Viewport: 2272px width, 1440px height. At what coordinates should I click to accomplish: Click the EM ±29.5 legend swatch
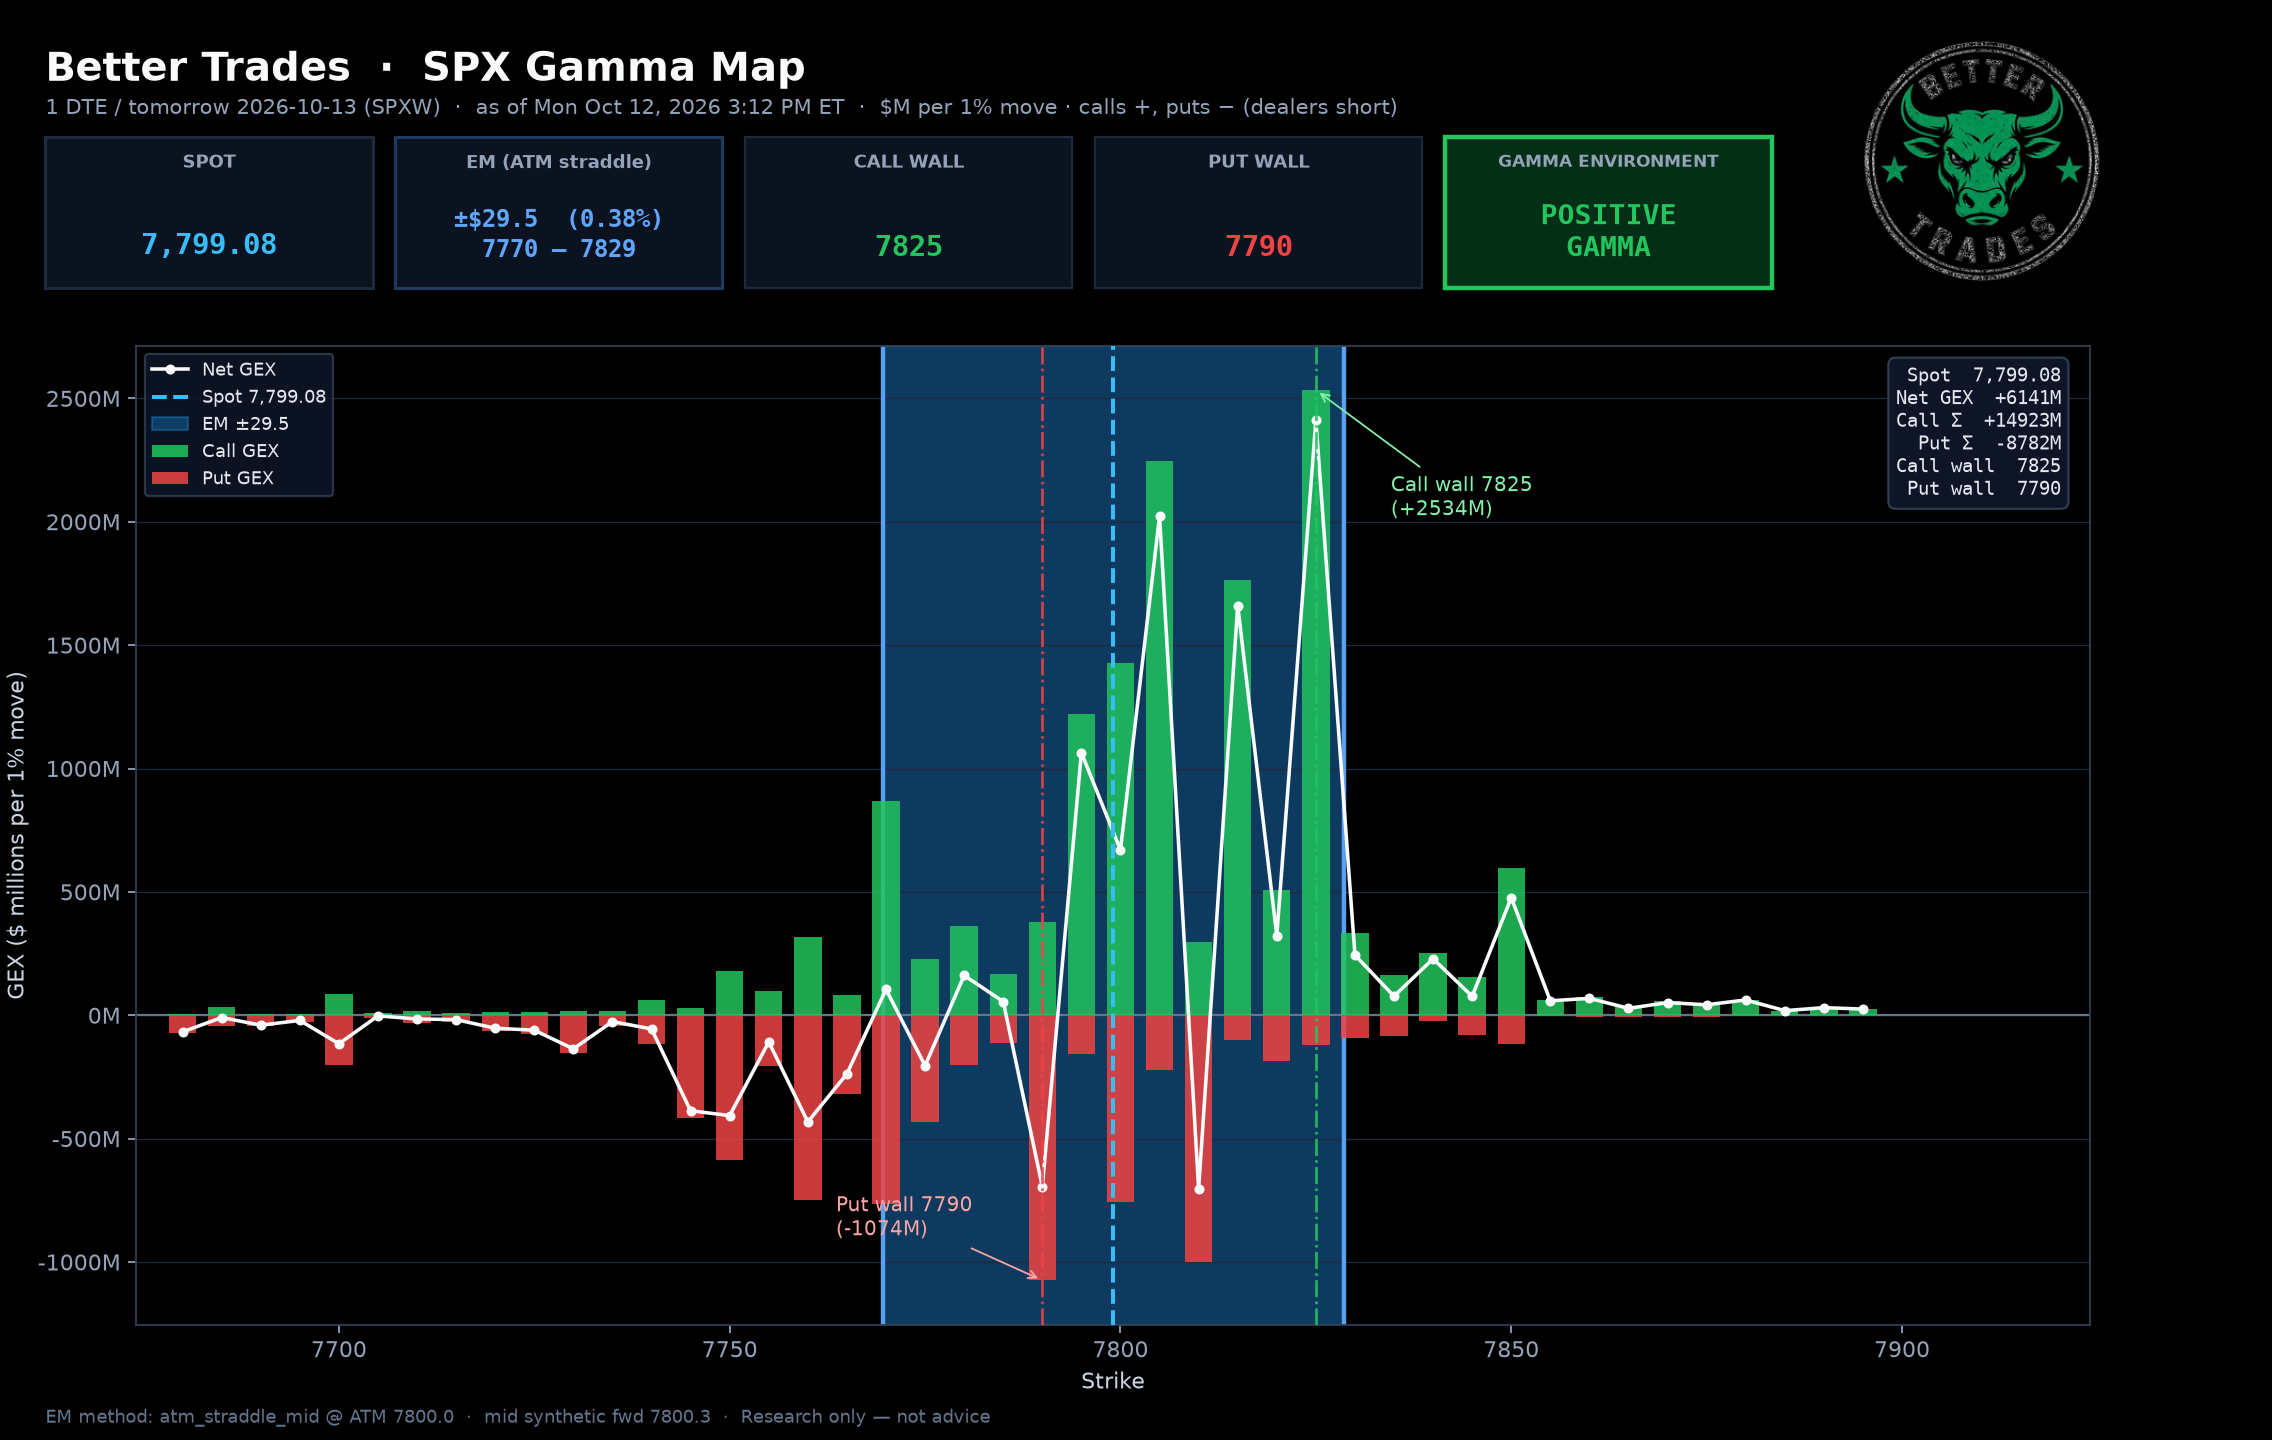coord(170,424)
